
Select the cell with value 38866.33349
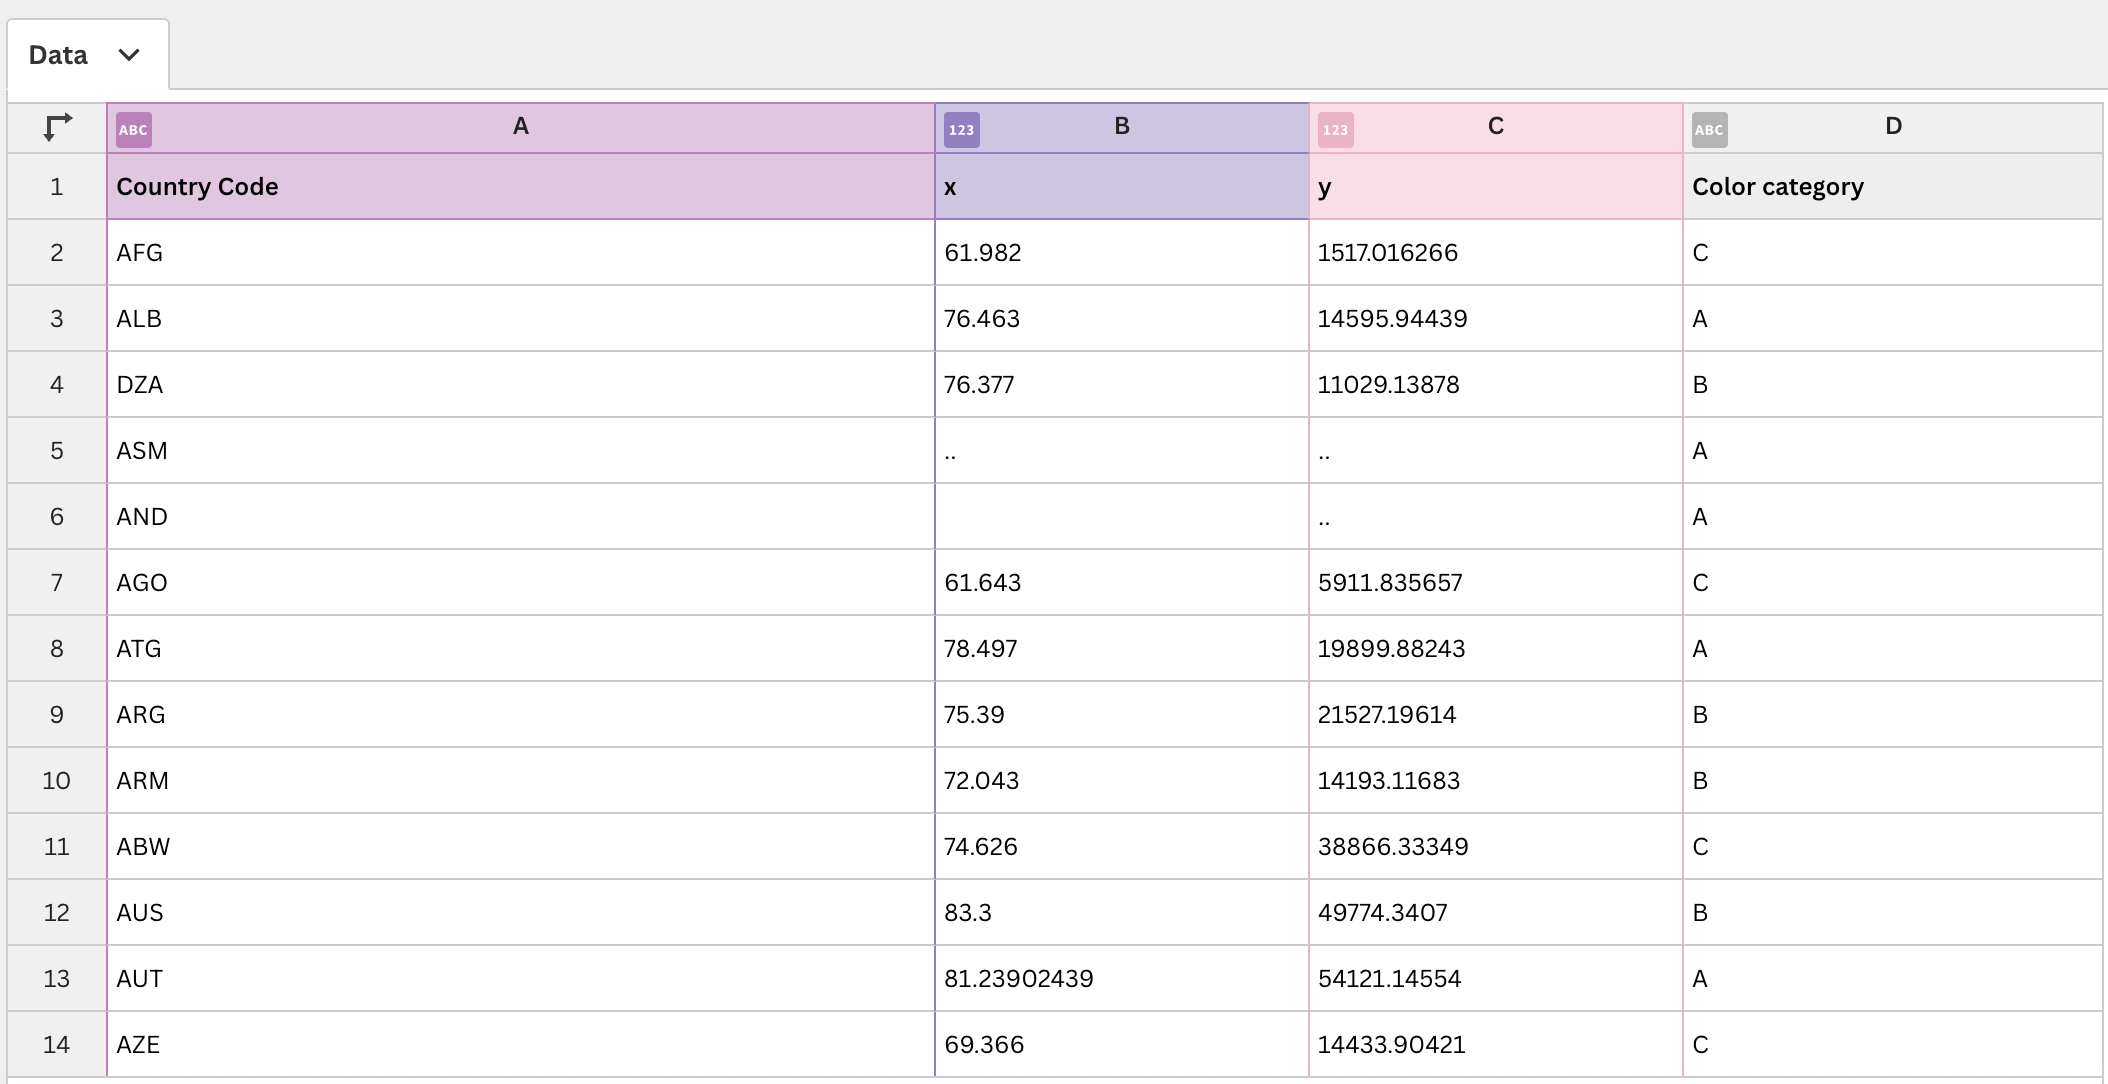coord(1496,847)
